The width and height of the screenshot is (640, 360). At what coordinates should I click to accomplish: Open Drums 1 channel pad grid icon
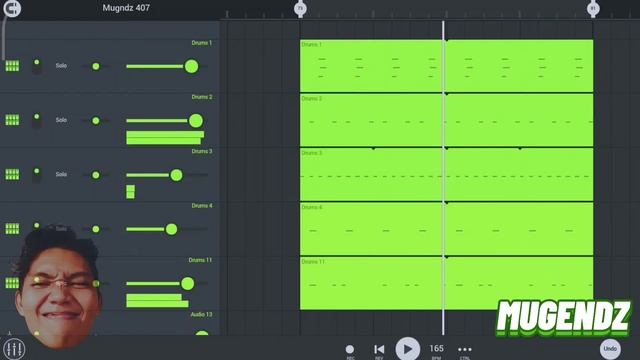tap(12, 66)
